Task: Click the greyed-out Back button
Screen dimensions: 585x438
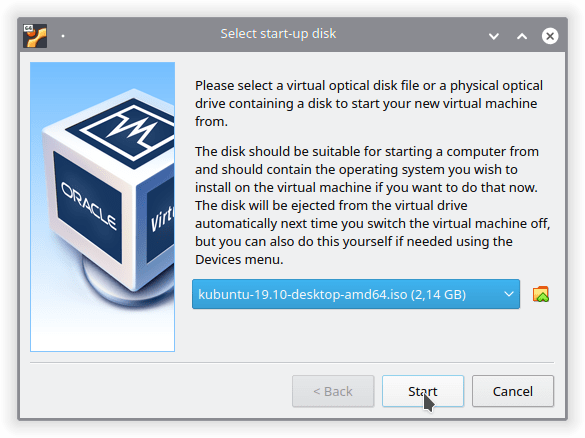Action: coord(333,391)
